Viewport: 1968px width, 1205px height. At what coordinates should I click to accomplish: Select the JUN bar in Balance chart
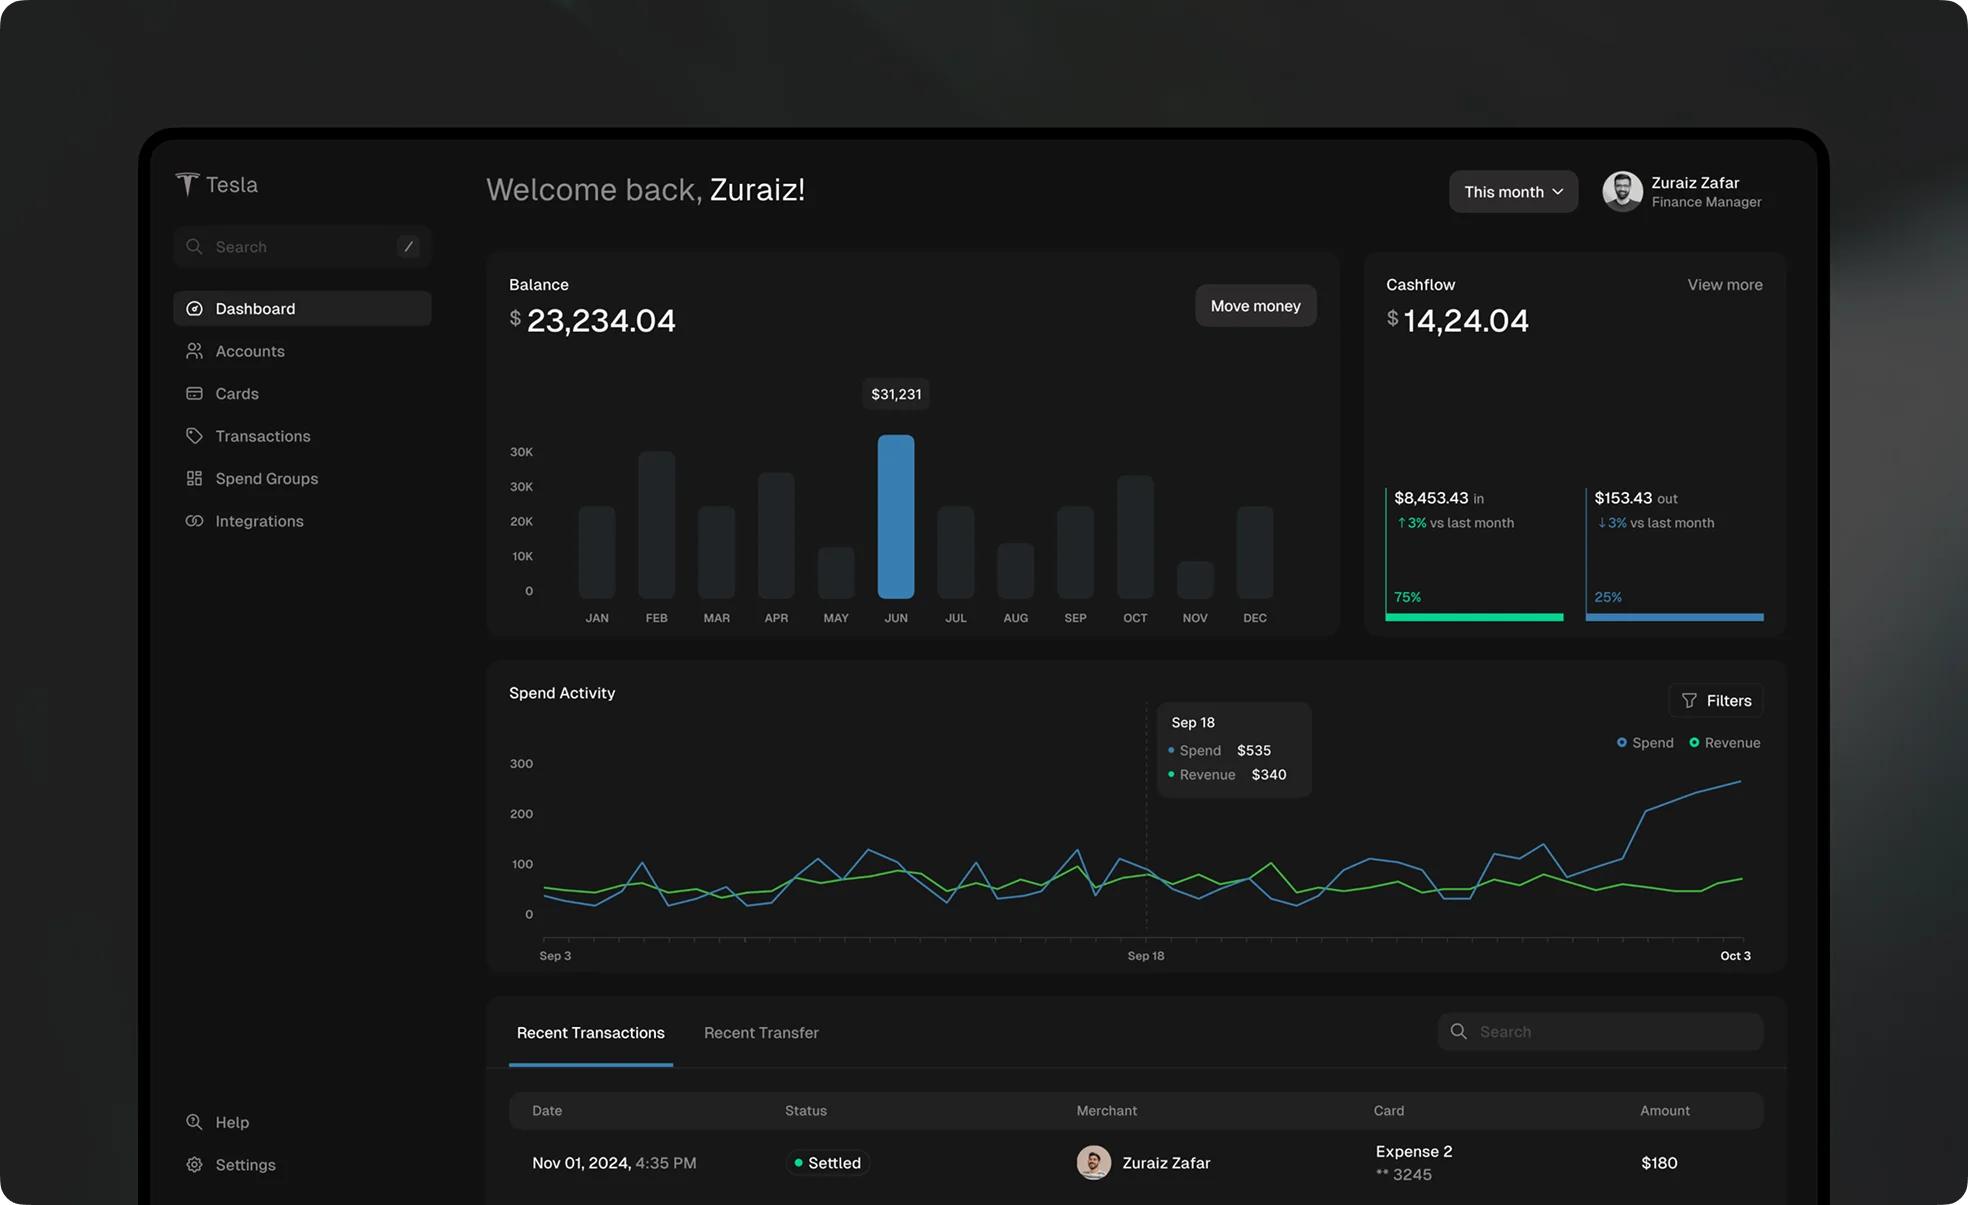click(895, 516)
